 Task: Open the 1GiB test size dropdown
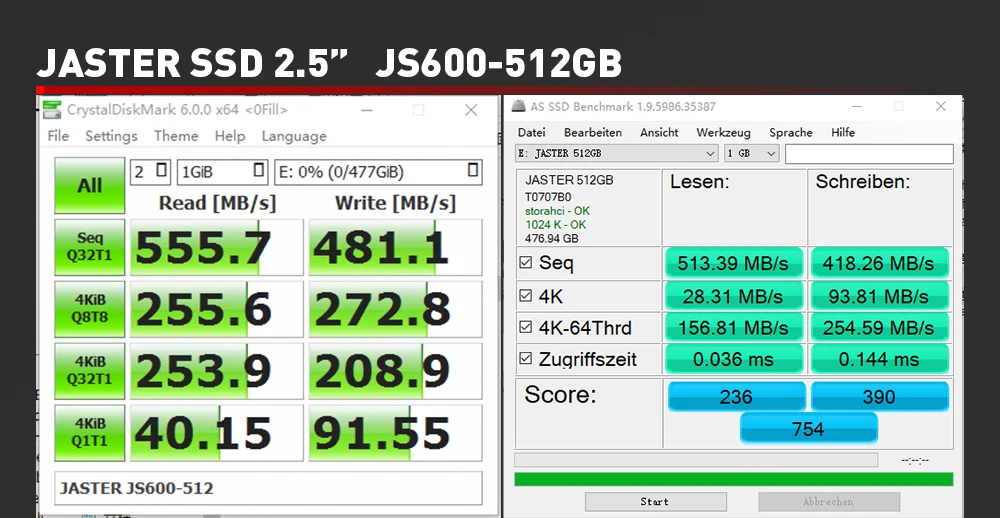point(223,172)
